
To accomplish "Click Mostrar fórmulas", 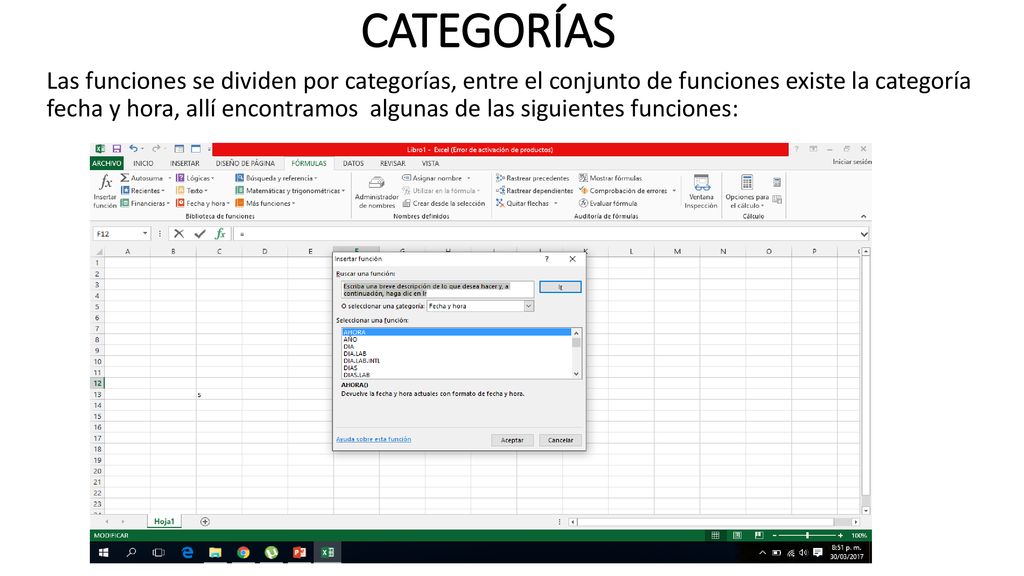I will point(611,178).
